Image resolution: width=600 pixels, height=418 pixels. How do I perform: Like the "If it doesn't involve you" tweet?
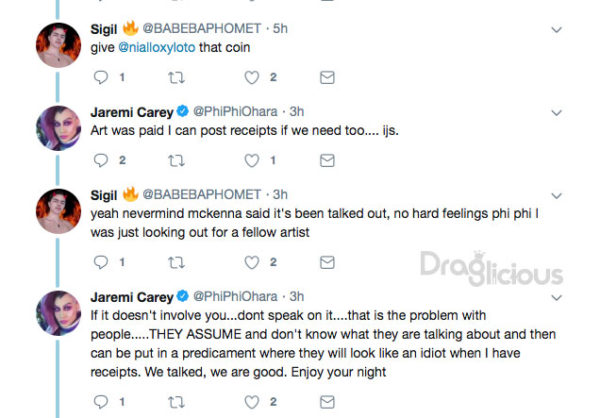253,401
